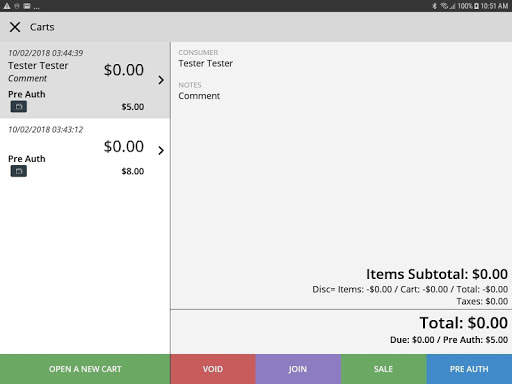Tap the battery icon in status bar
This screenshot has height=384, width=512.
click(476, 6)
